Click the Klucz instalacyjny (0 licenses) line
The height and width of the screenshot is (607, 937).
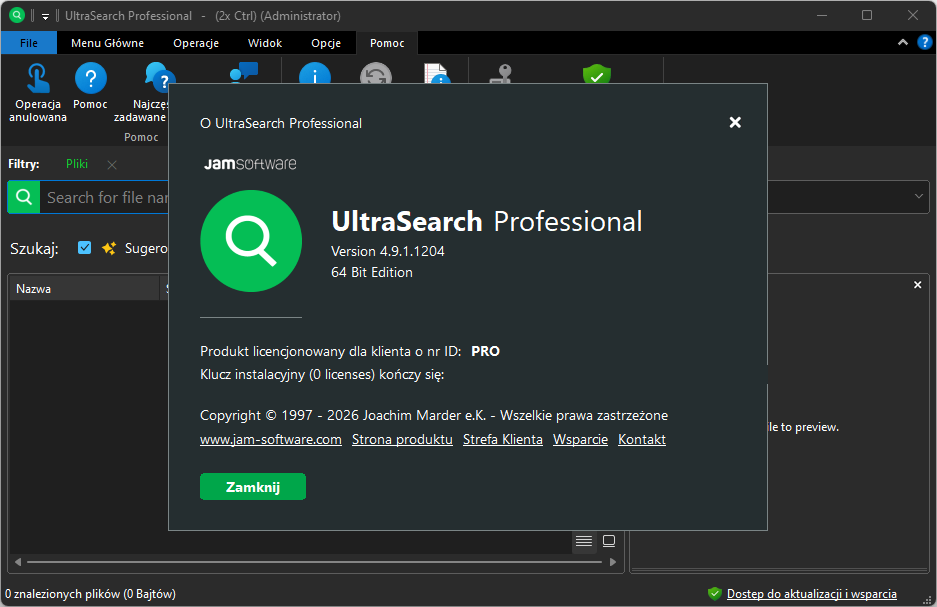pos(322,375)
